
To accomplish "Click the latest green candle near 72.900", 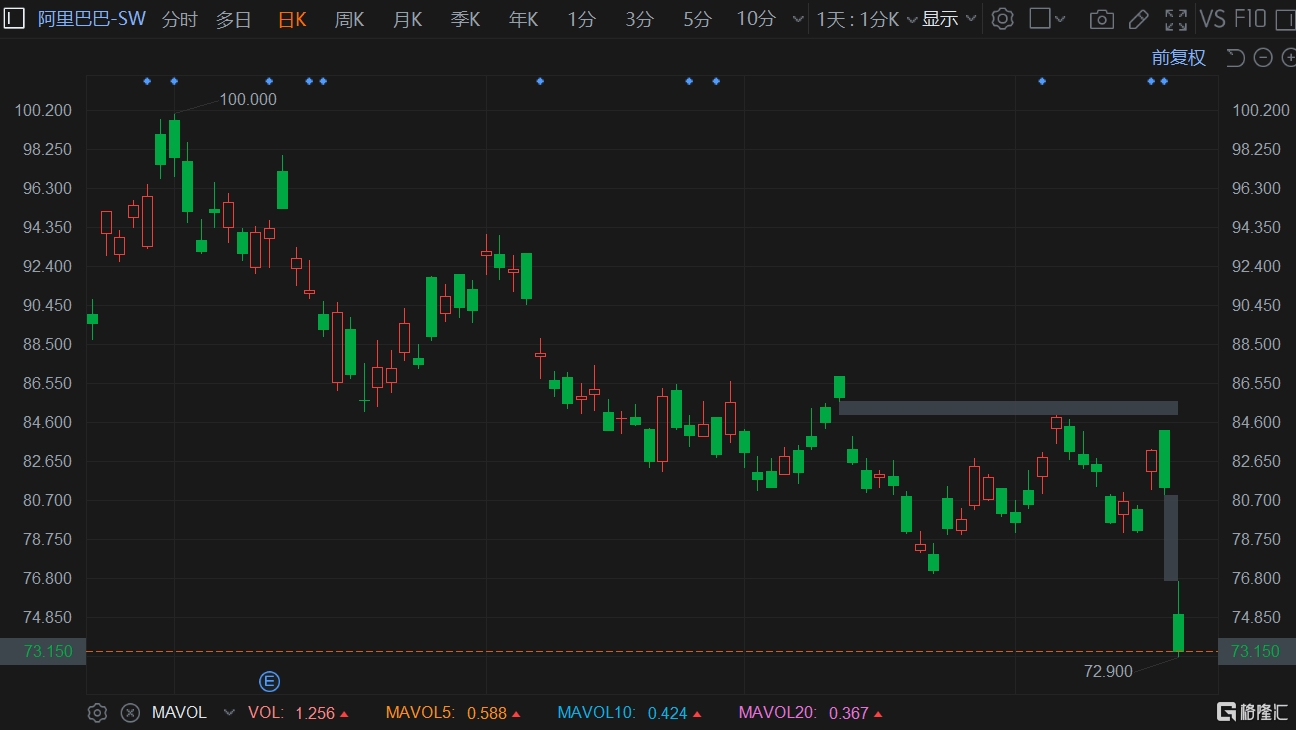I will coord(1178,632).
